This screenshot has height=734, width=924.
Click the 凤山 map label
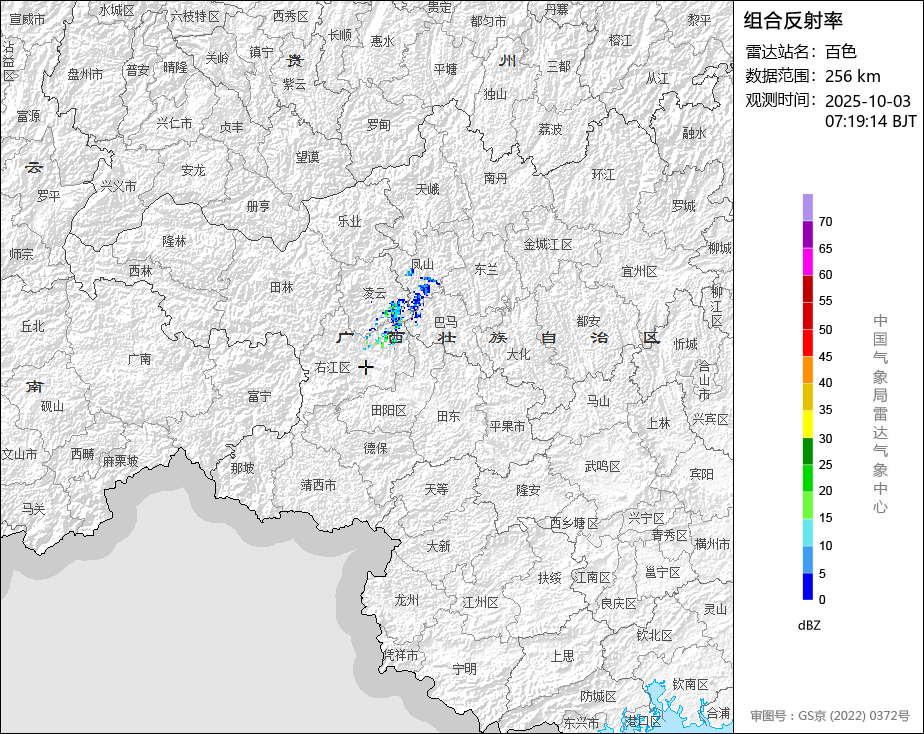tap(422, 264)
